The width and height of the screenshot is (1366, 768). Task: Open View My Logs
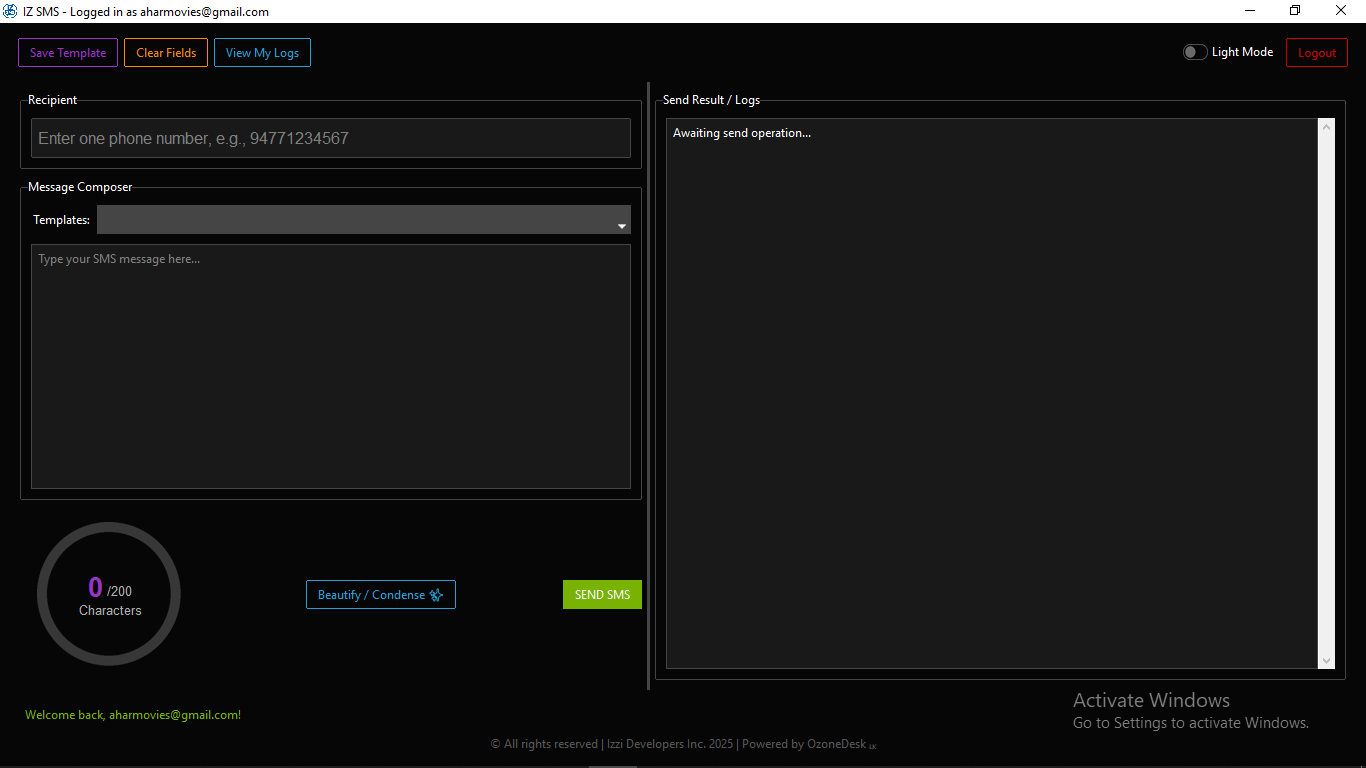(x=262, y=52)
